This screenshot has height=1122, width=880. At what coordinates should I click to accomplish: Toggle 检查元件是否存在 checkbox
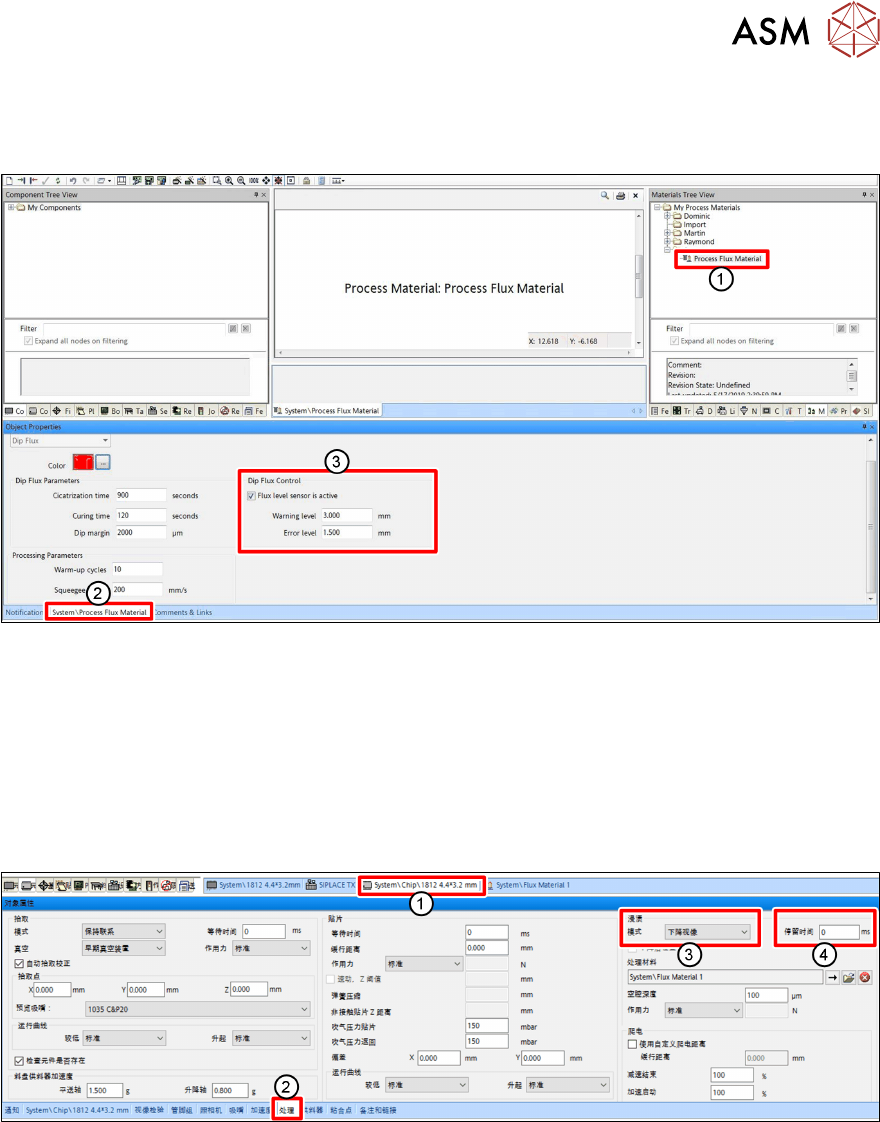(19, 1060)
